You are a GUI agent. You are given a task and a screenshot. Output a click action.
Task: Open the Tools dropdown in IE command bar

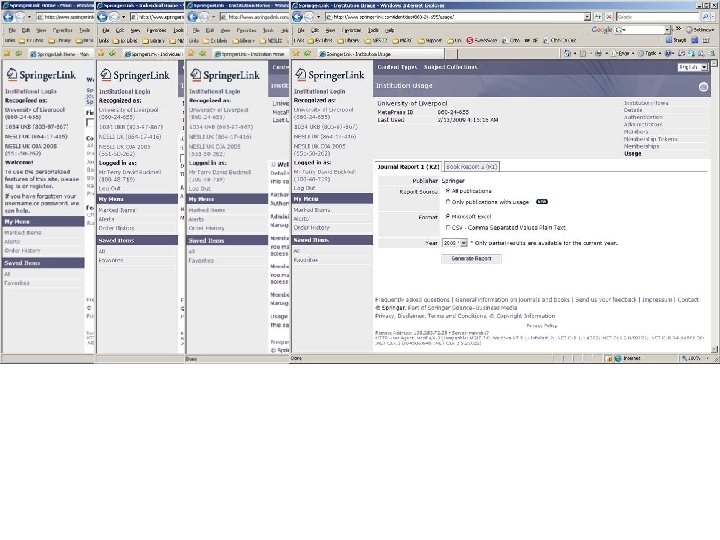pos(650,53)
